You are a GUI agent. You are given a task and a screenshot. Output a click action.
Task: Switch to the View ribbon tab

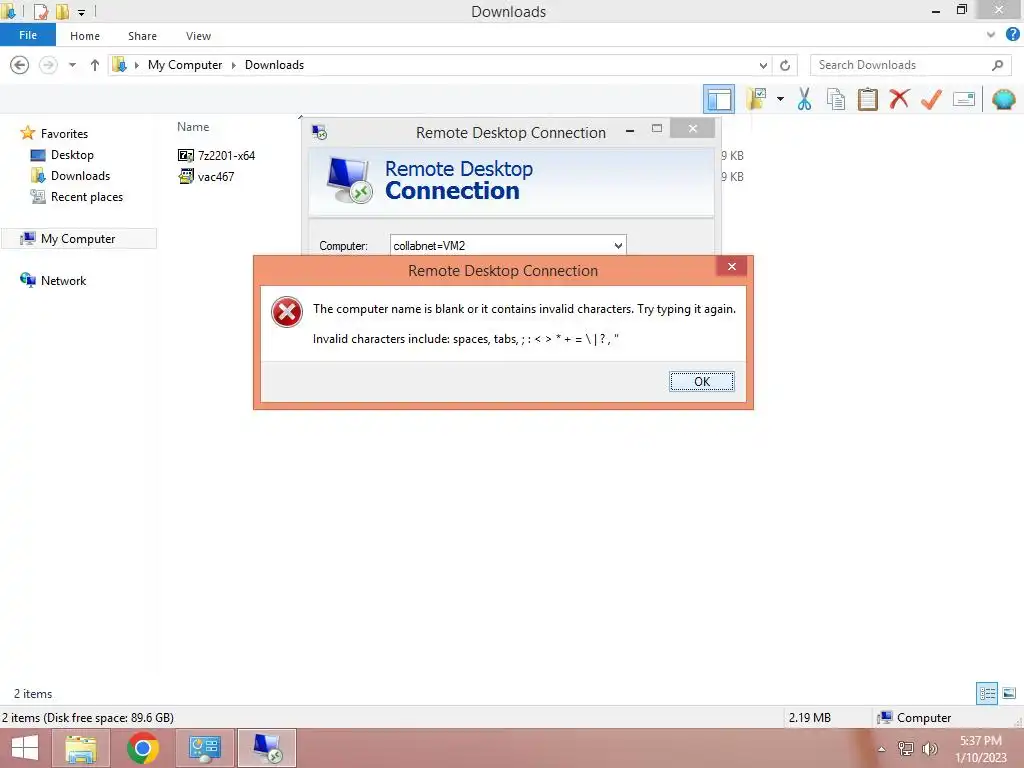199,36
